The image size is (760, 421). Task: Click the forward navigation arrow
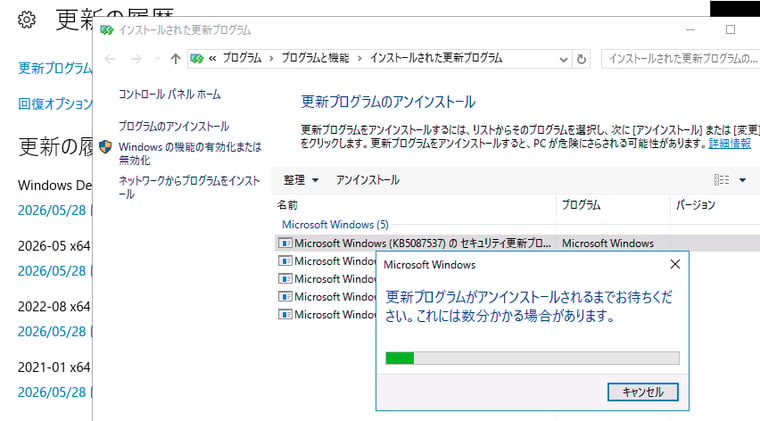[x=136, y=59]
